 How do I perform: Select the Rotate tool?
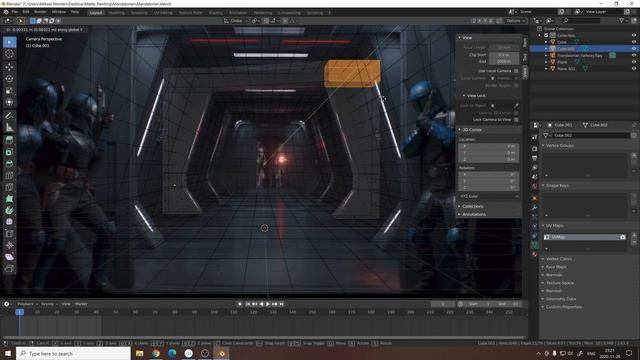click(9, 79)
